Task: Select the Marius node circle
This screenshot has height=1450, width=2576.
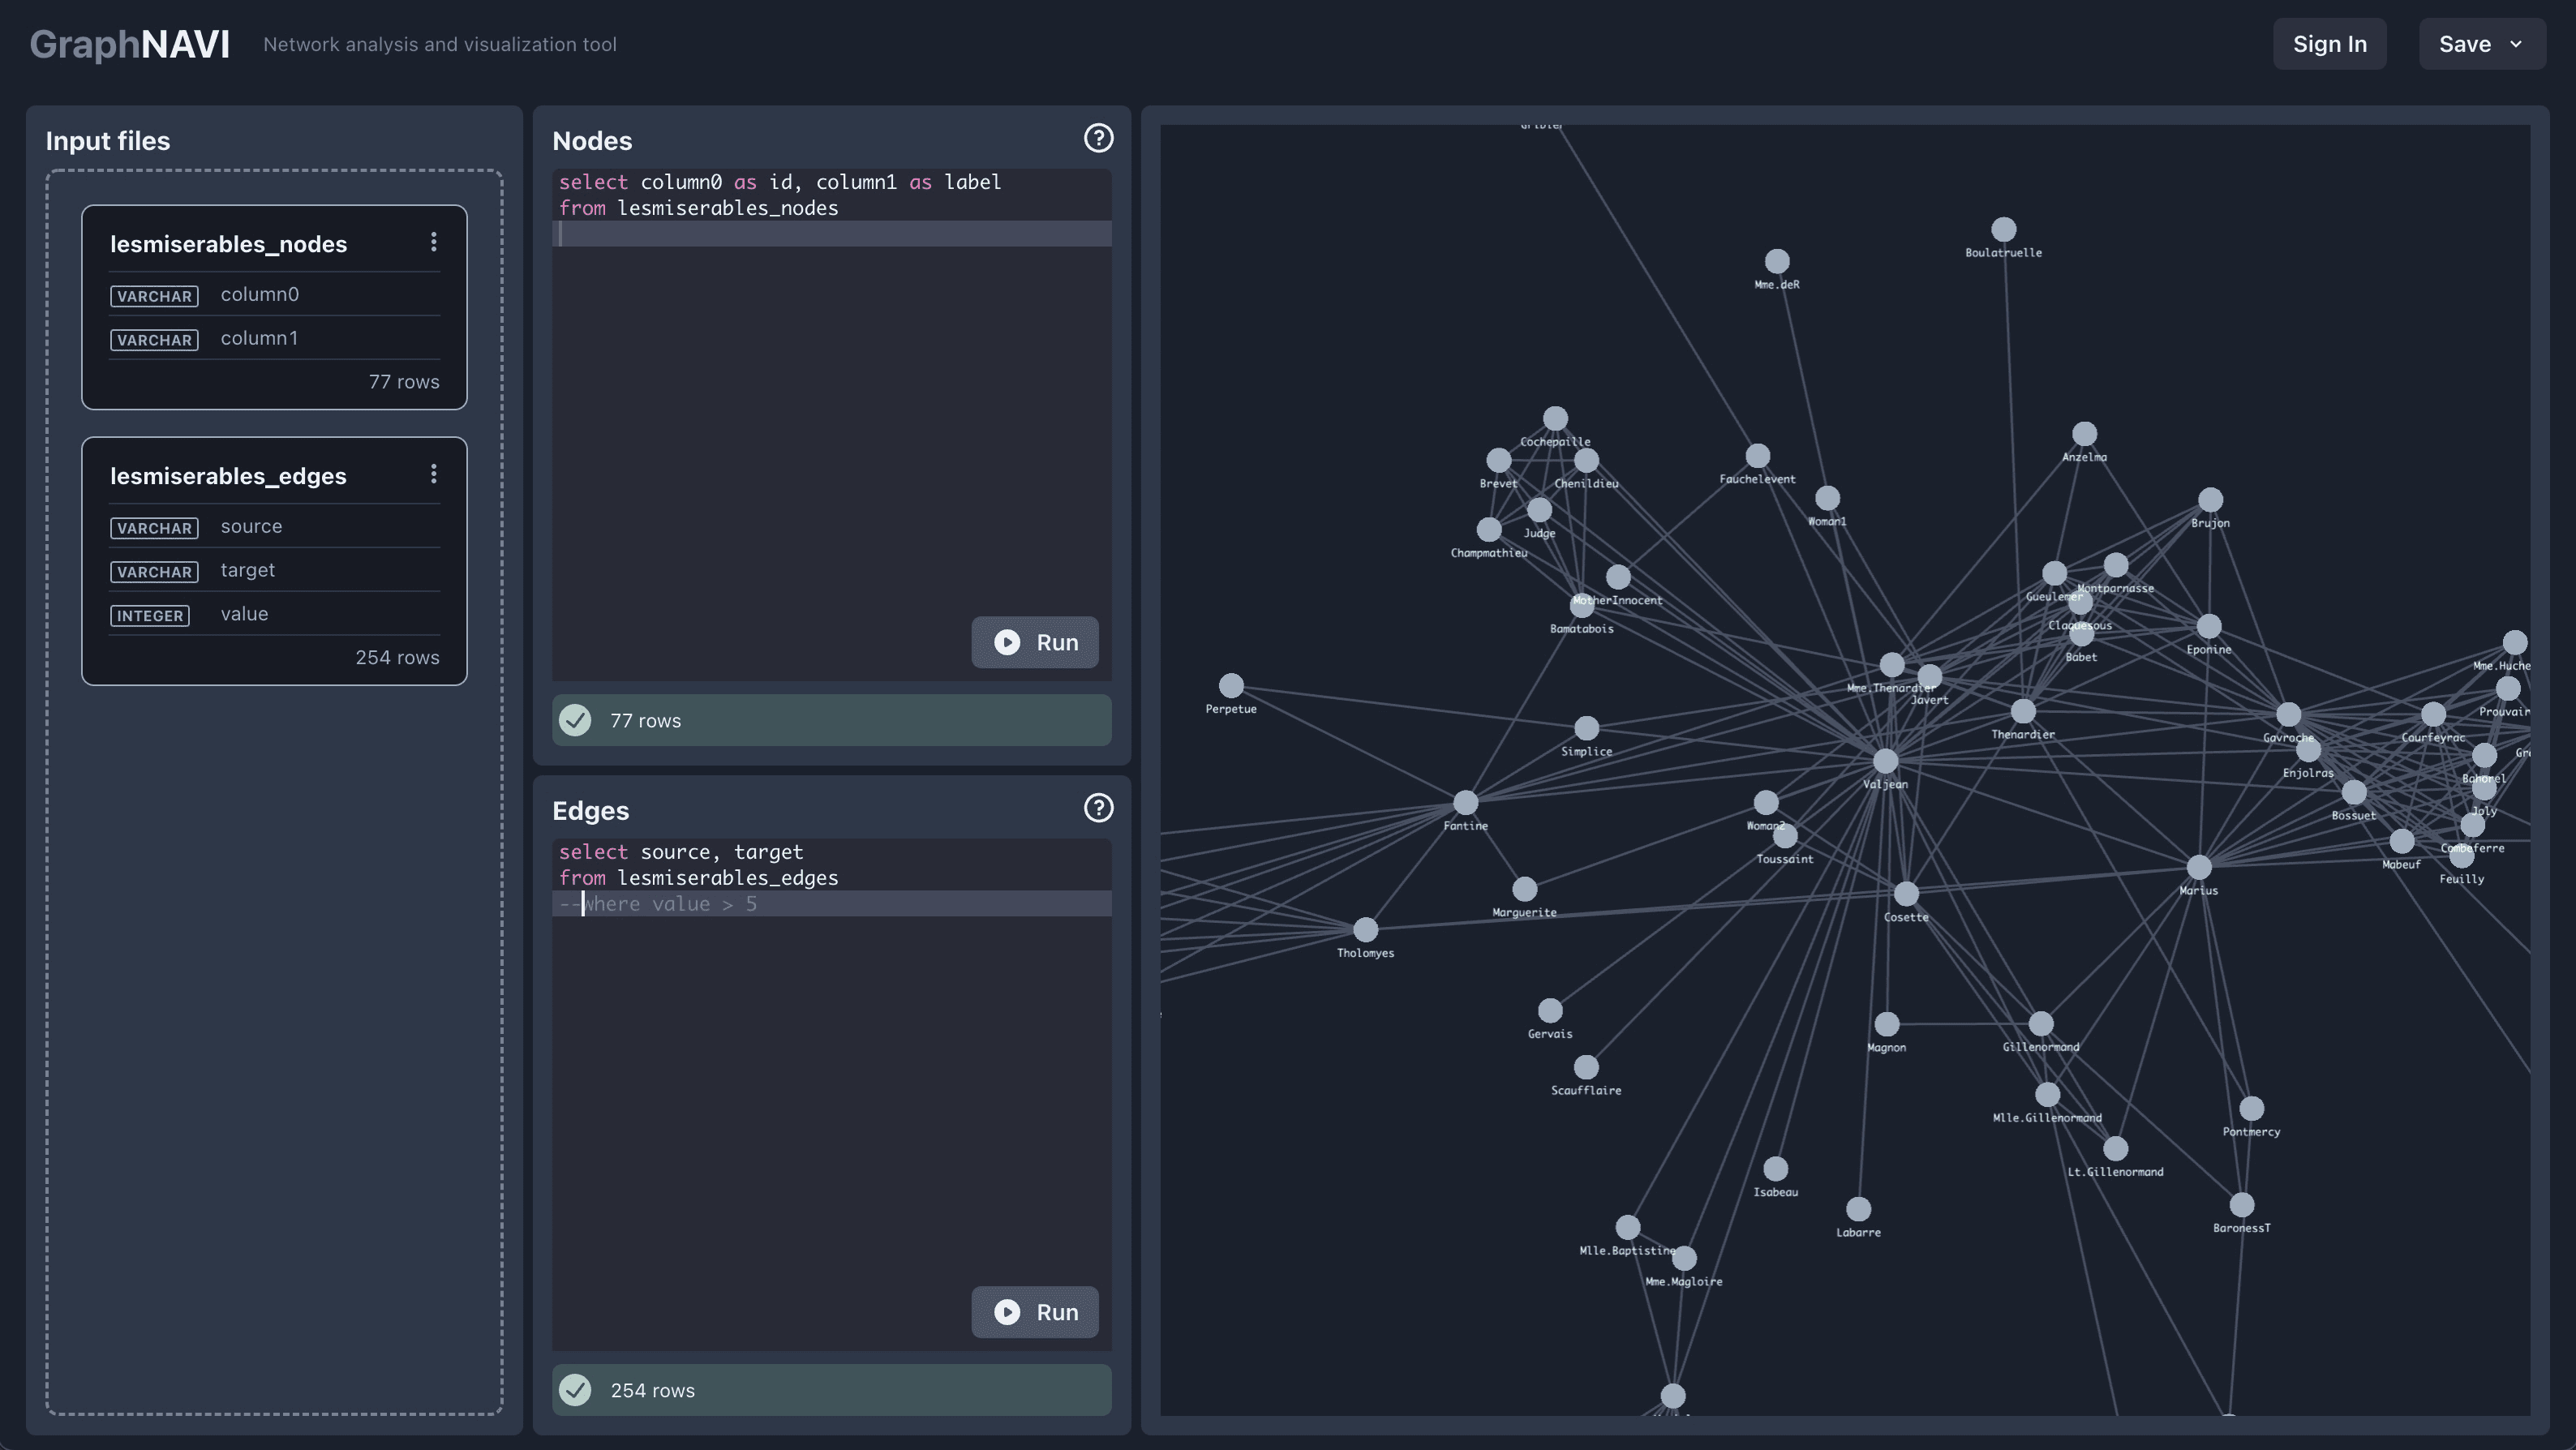Action: (2198, 867)
